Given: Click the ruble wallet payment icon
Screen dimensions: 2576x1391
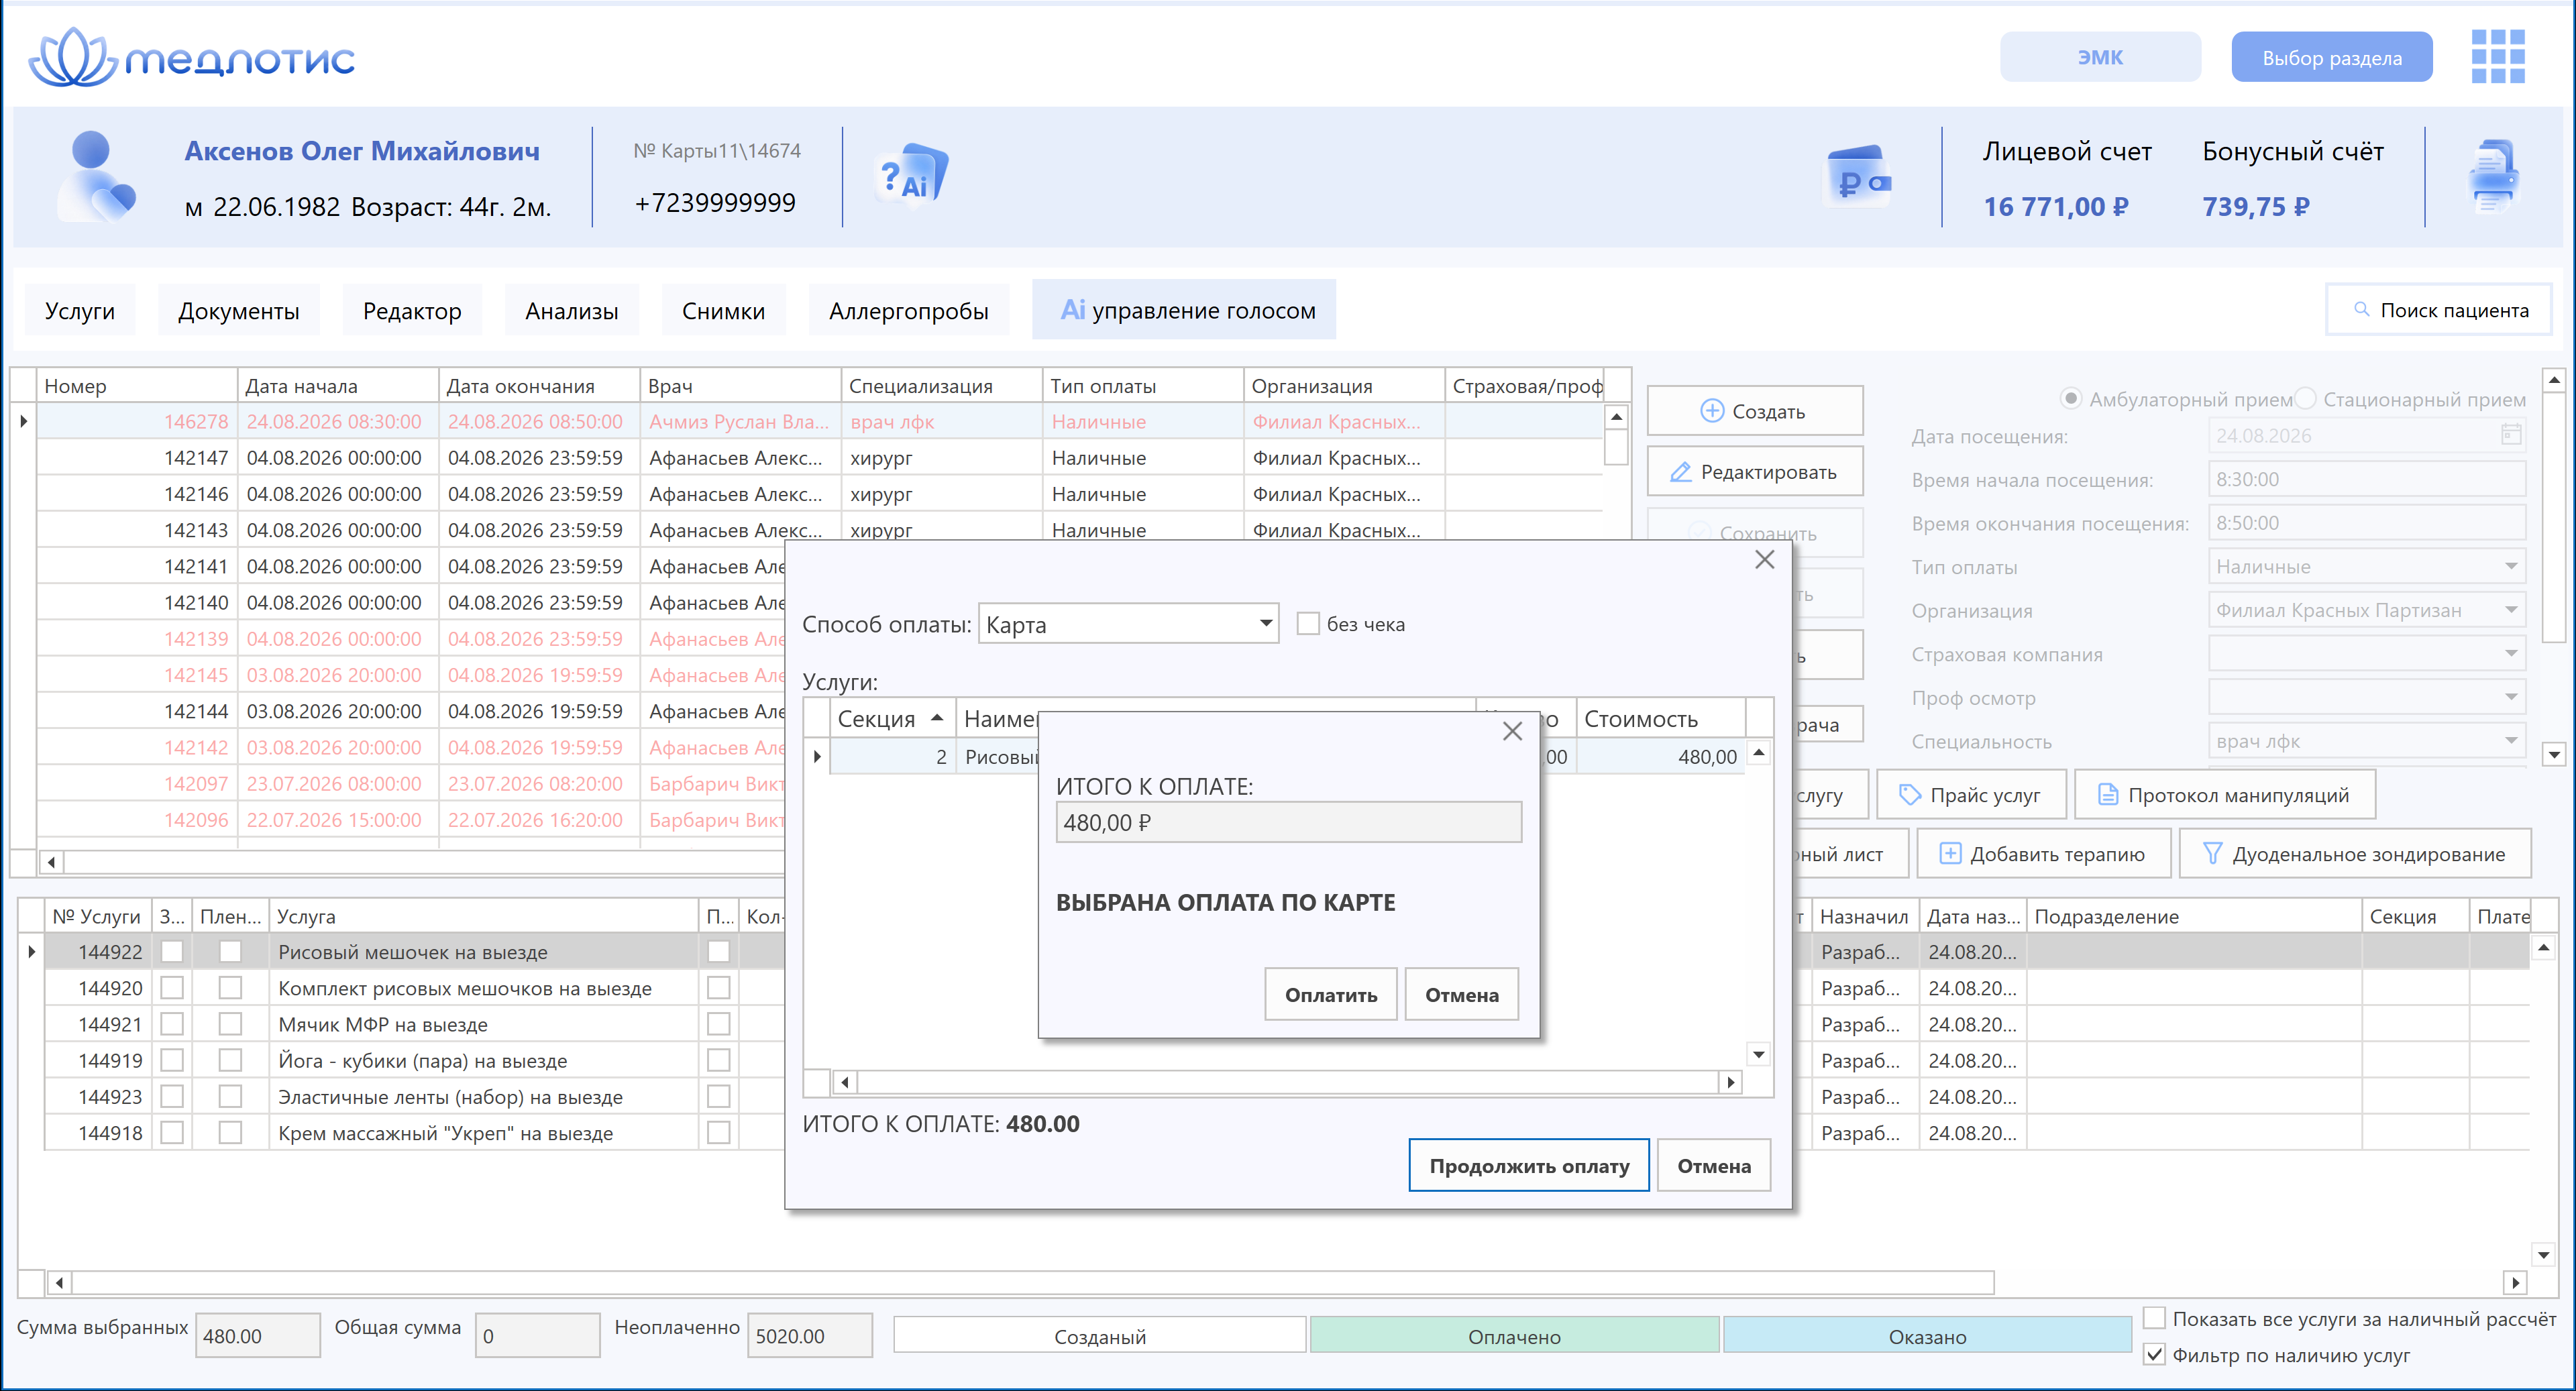Looking at the screenshot, I should pyautogui.click(x=1858, y=177).
